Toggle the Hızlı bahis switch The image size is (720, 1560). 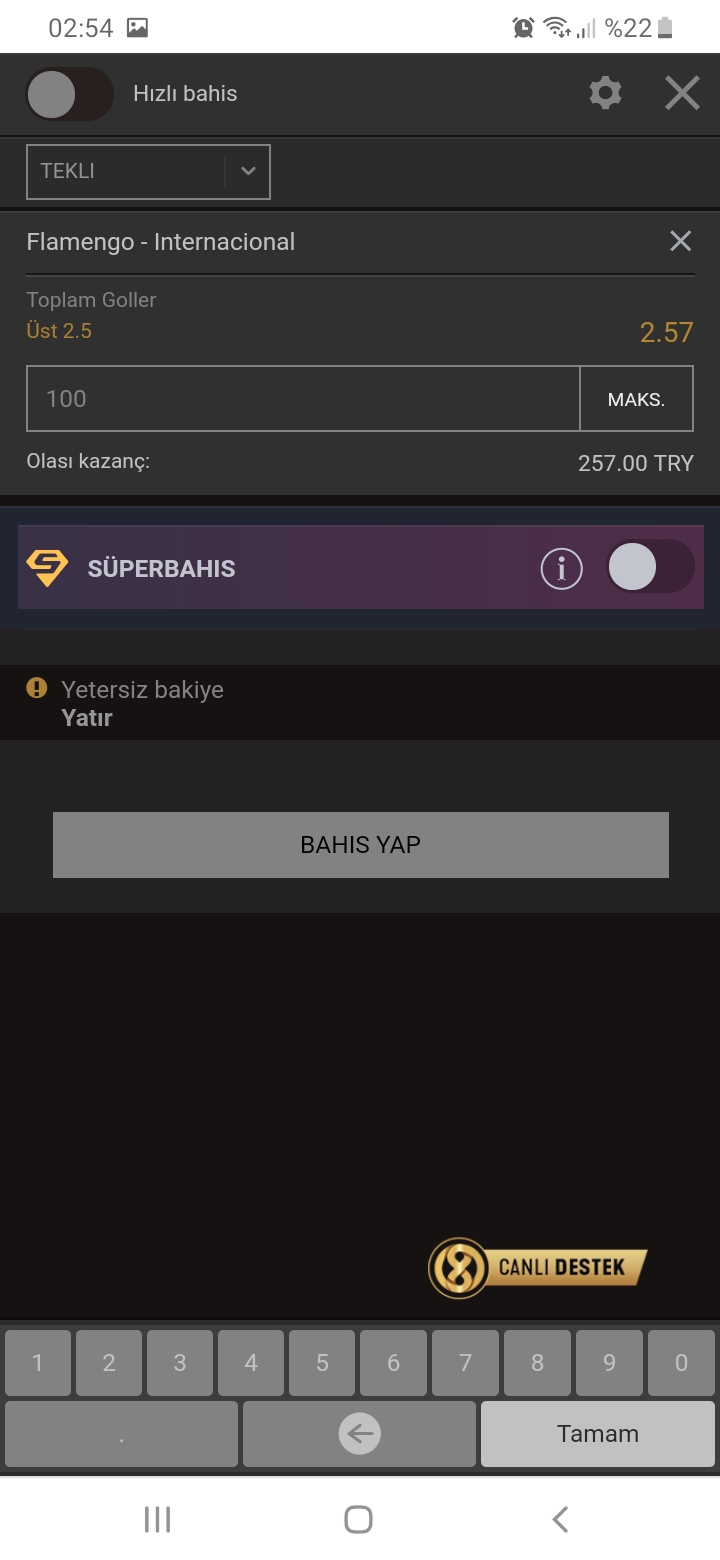[x=69, y=94]
